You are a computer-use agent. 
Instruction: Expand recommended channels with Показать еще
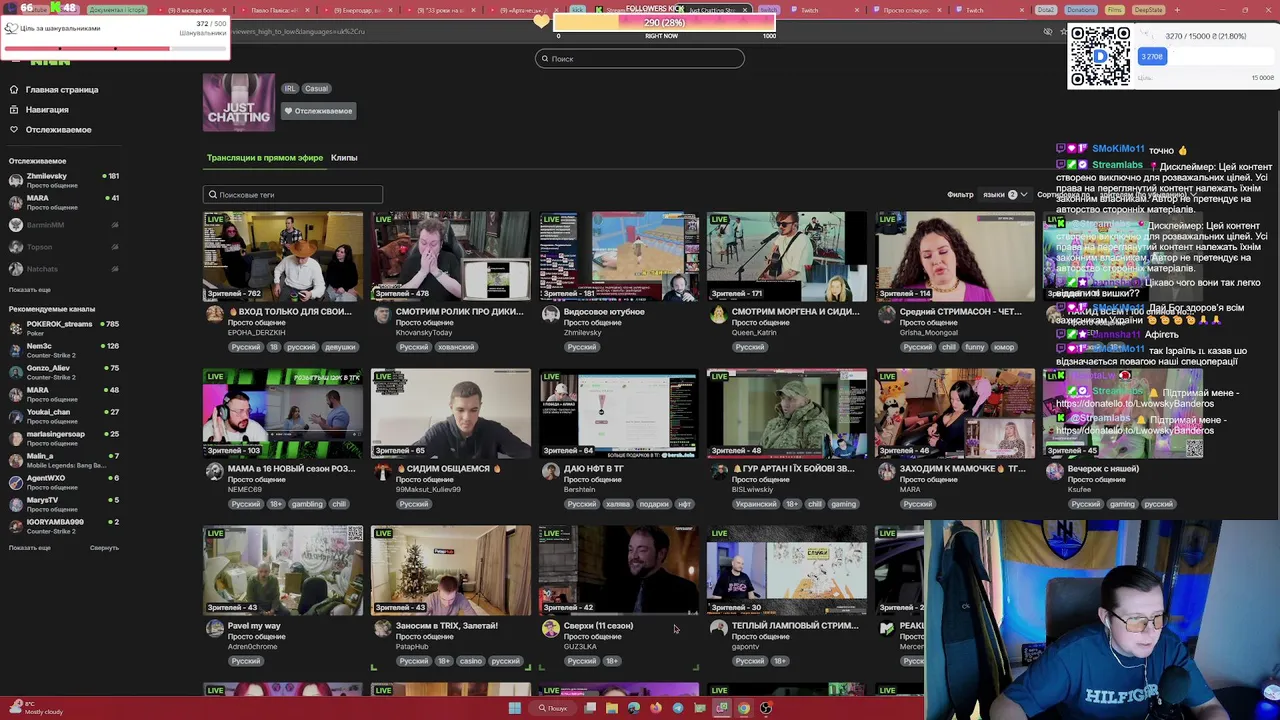(x=30, y=548)
